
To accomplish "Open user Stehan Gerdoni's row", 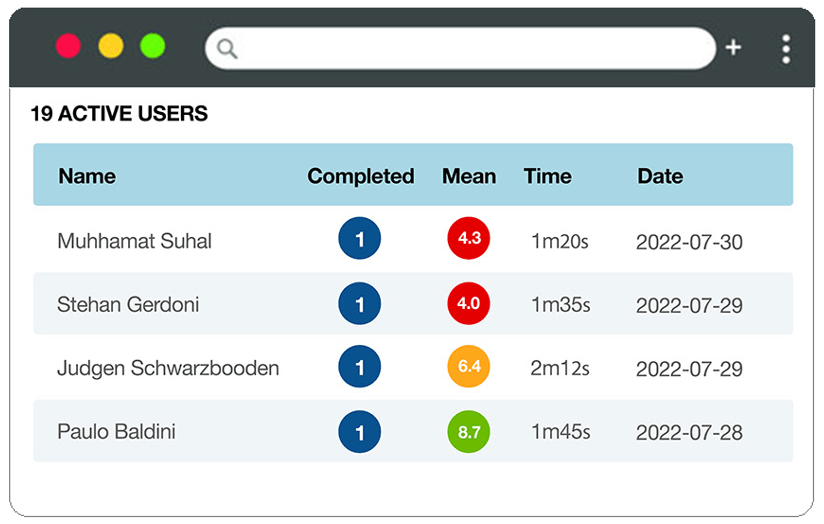I will coord(128,305).
